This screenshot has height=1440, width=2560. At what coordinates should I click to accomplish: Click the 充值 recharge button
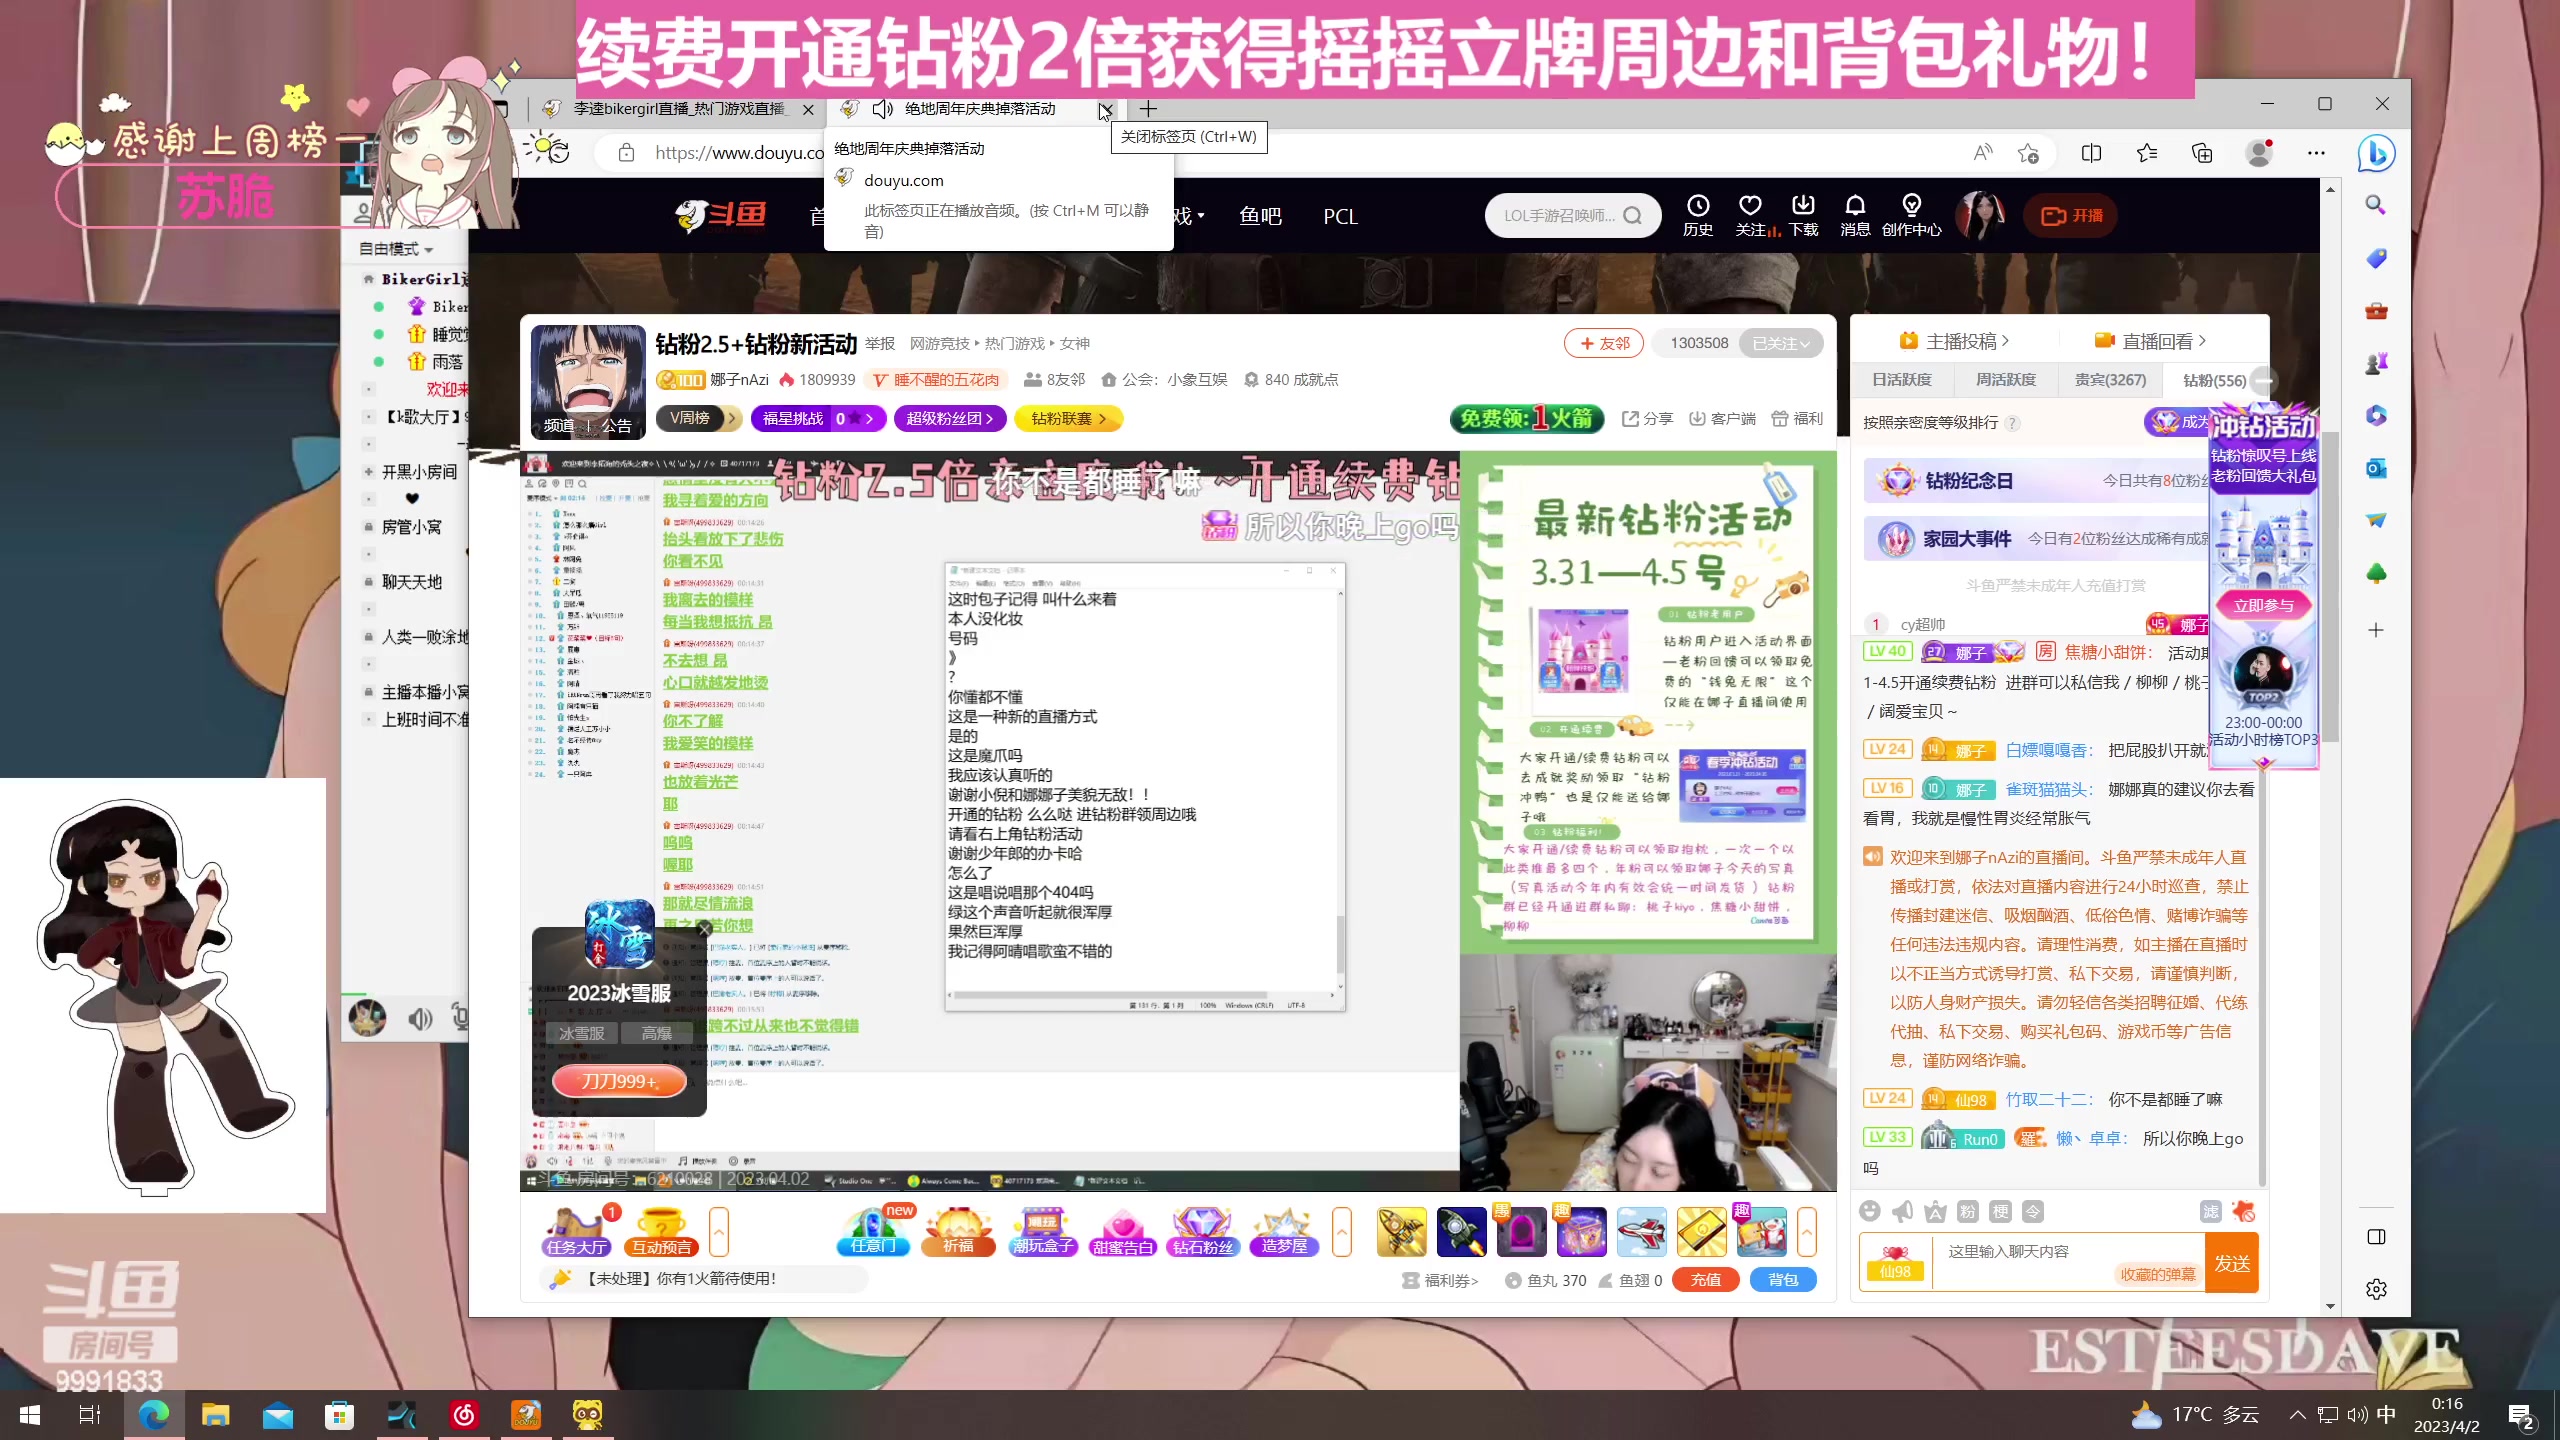point(1706,1280)
